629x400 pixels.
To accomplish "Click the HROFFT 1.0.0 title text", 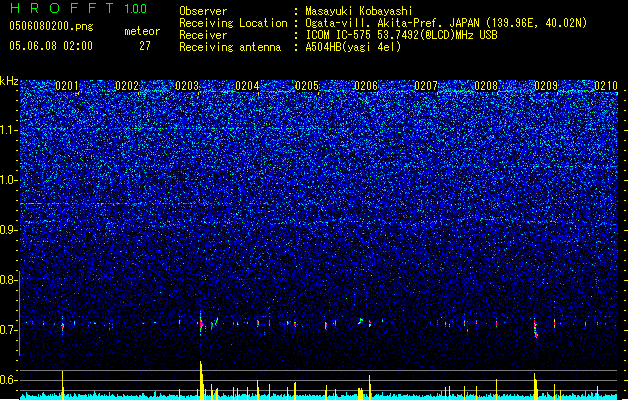I will point(78,8).
